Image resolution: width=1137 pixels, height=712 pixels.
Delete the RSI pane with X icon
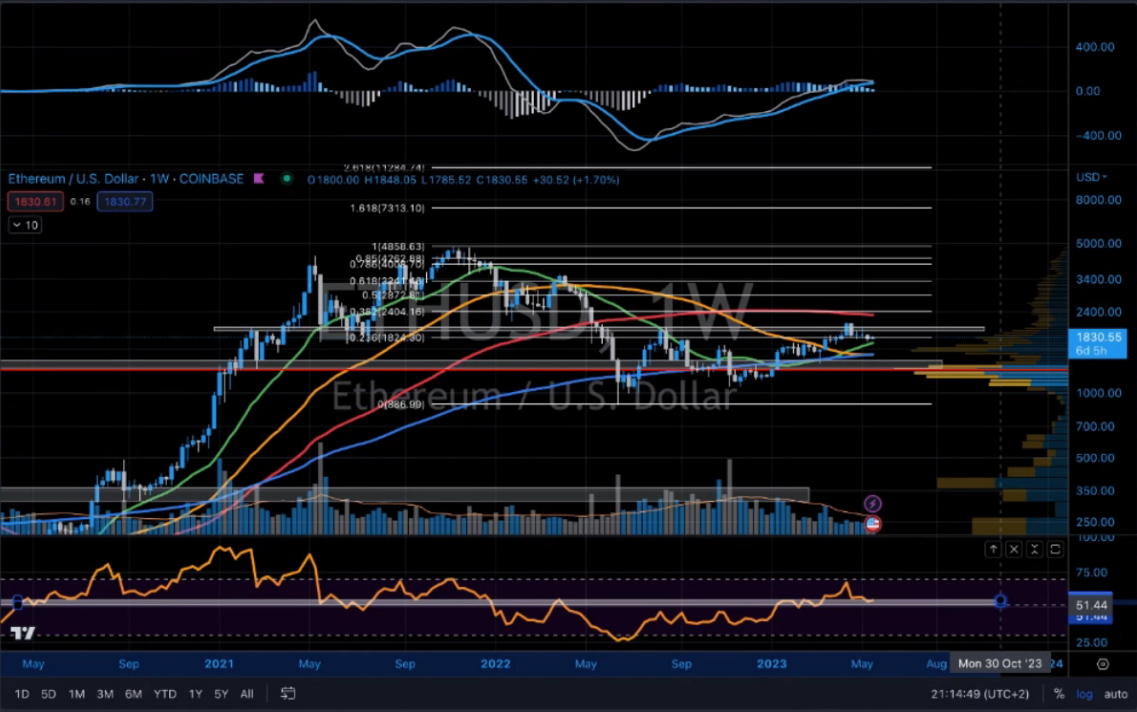click(x=1013, y=549)
